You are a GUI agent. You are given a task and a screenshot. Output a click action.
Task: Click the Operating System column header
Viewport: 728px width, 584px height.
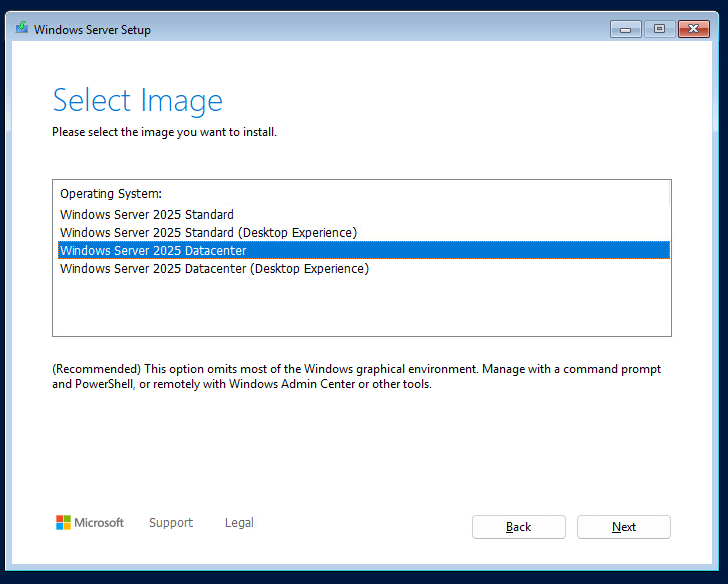pyautogui.click(x=111, y=193)
